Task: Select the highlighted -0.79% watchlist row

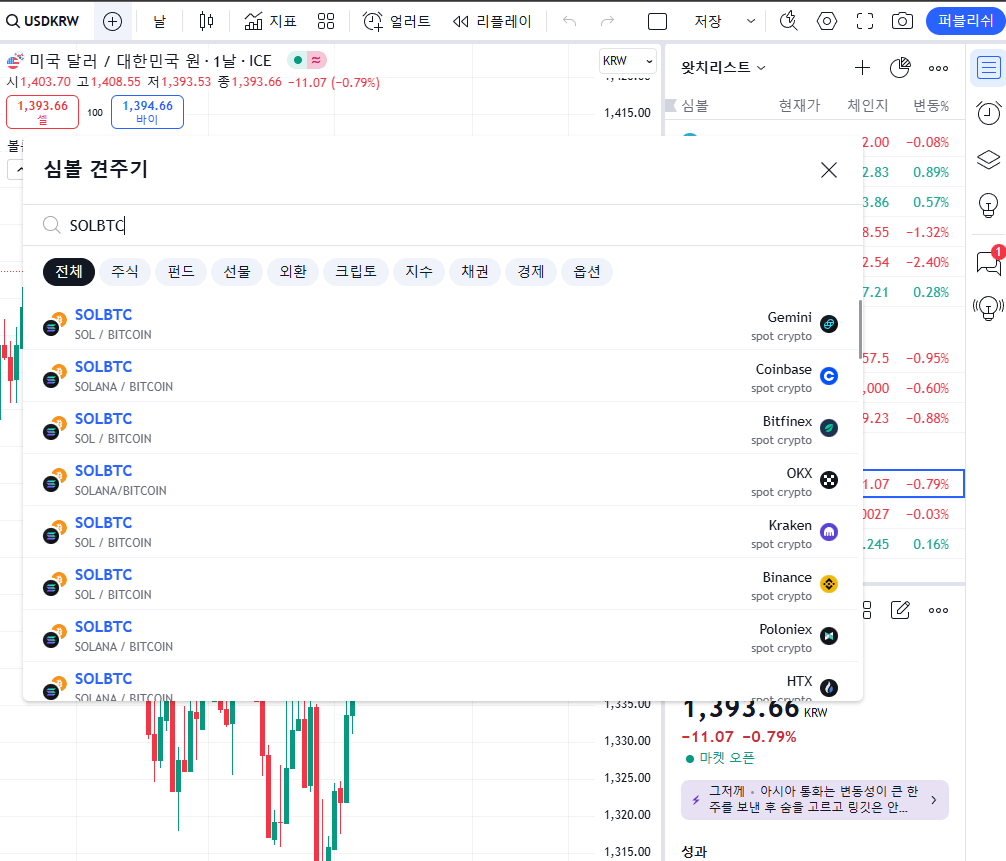Action: pos(913,484)
